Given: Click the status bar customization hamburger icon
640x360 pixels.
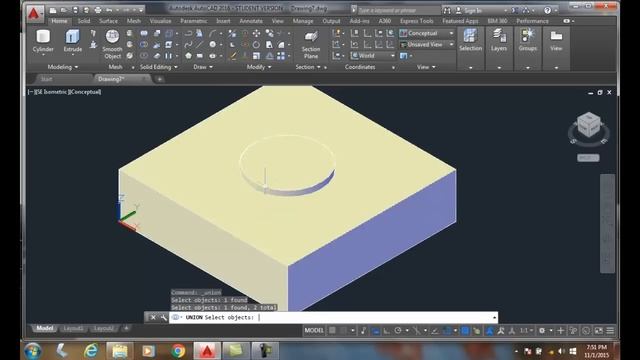Looking at the screenshot, I should [x=610, y=331].
